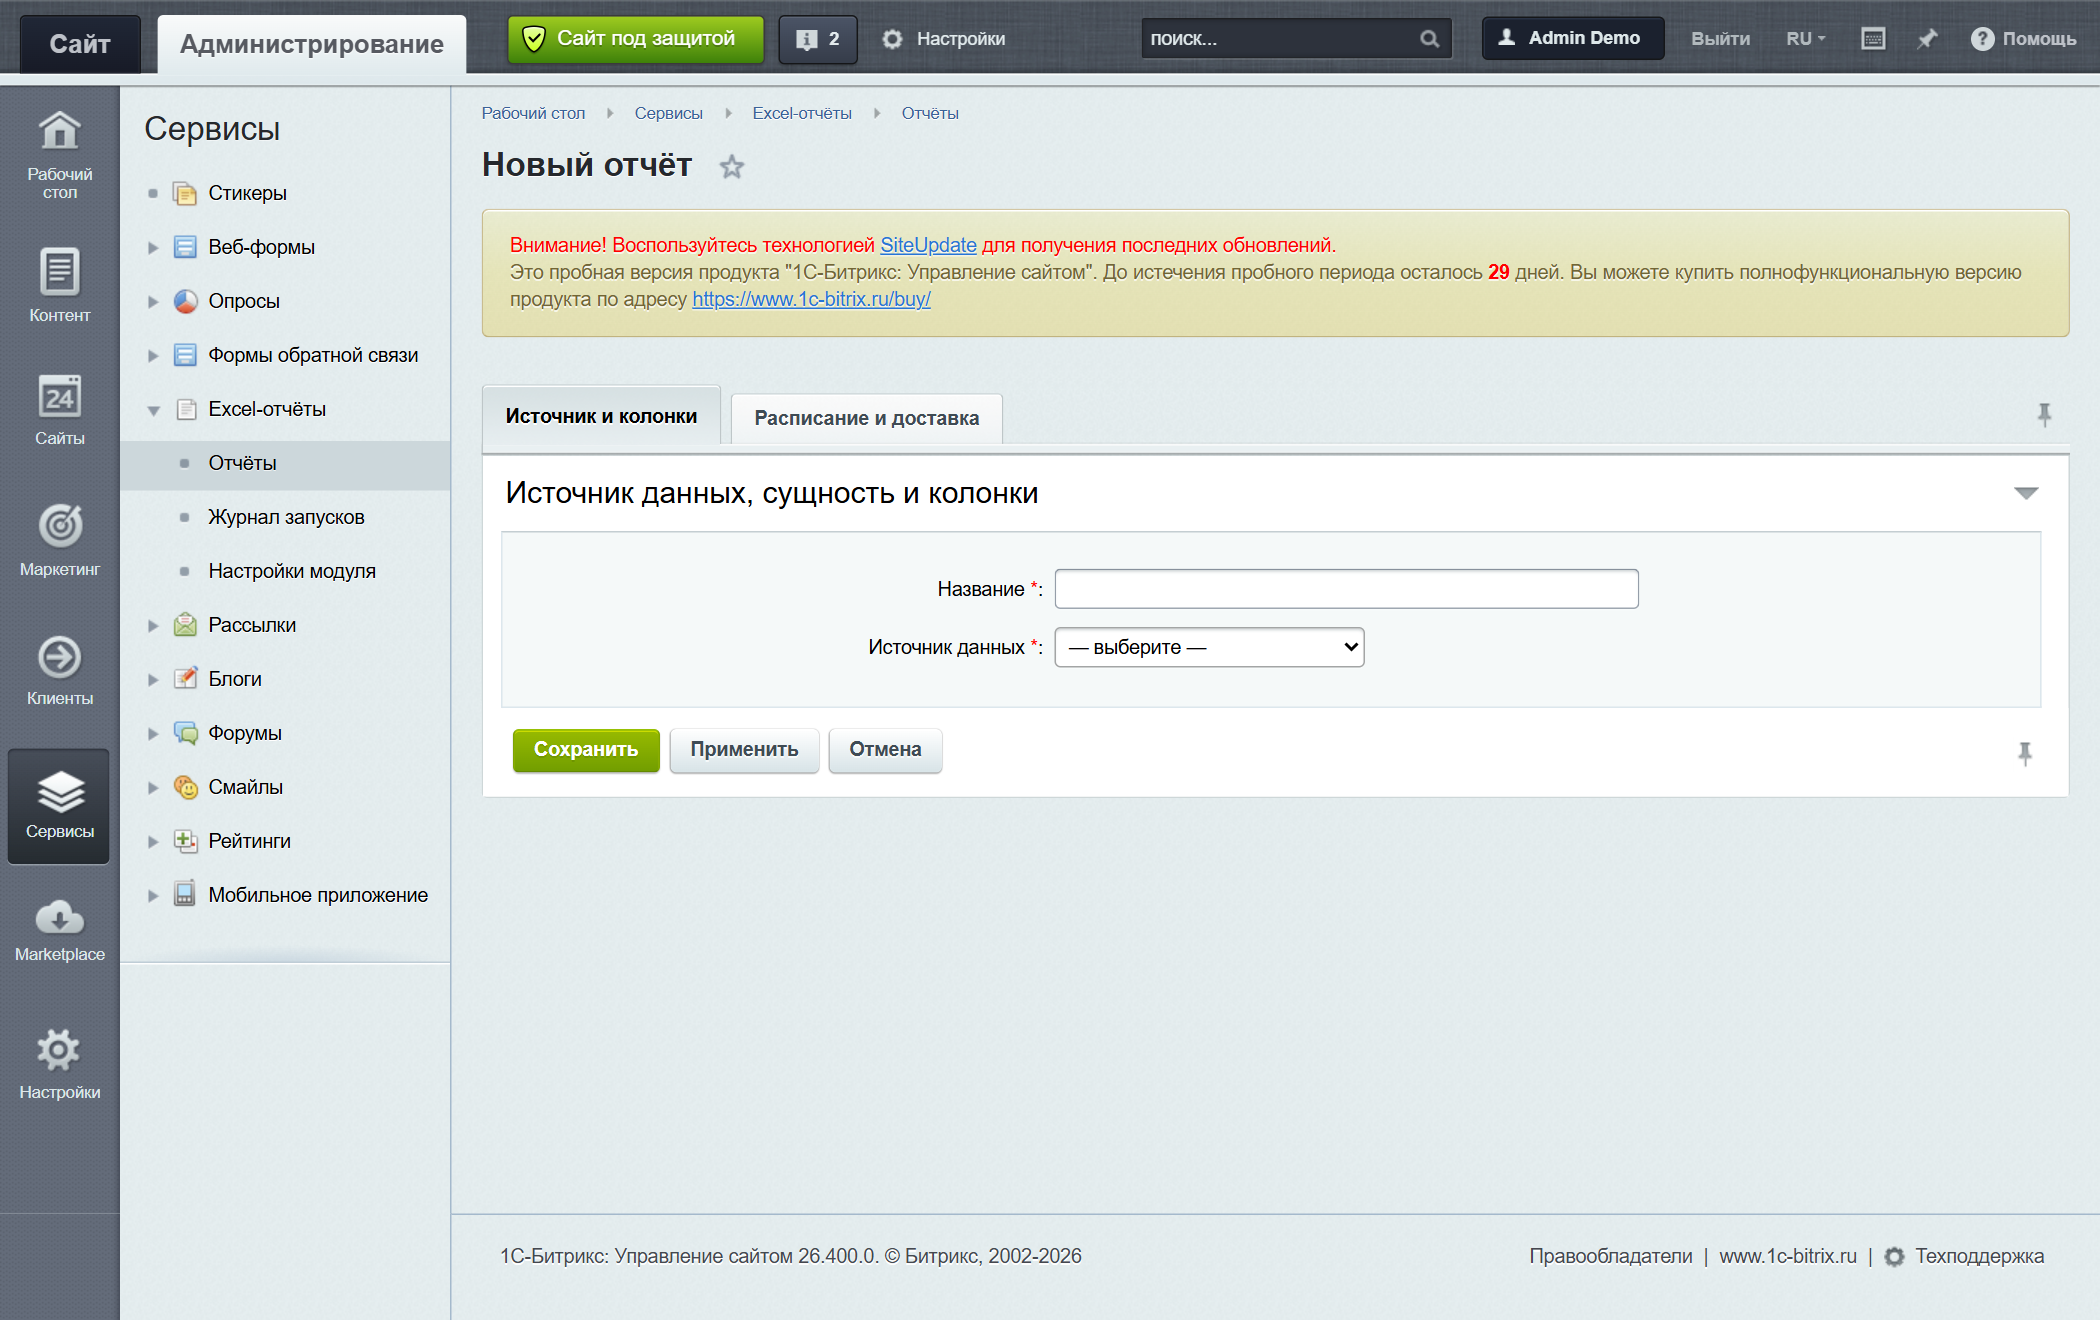The height and width of the screenshot is (1320, 2100).
Task: Open the SiteUpdate link
Action: (x=928, y=245)
